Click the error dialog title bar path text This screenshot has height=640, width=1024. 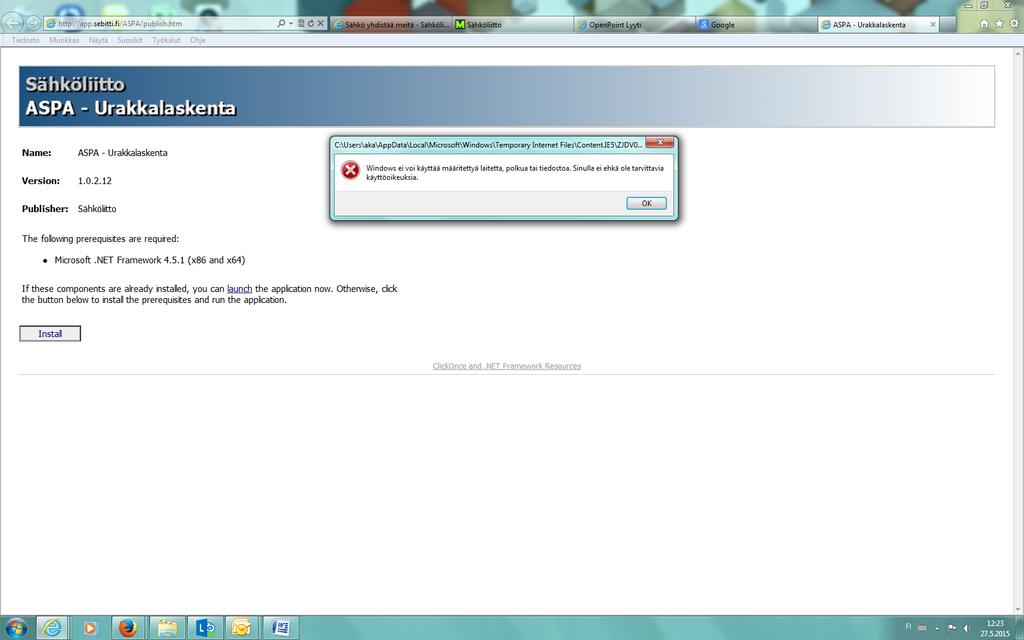[x=488, y=144]
